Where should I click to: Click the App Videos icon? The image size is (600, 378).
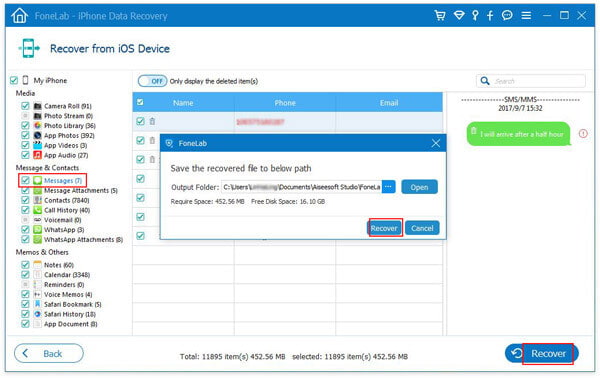tap(38, 145)
